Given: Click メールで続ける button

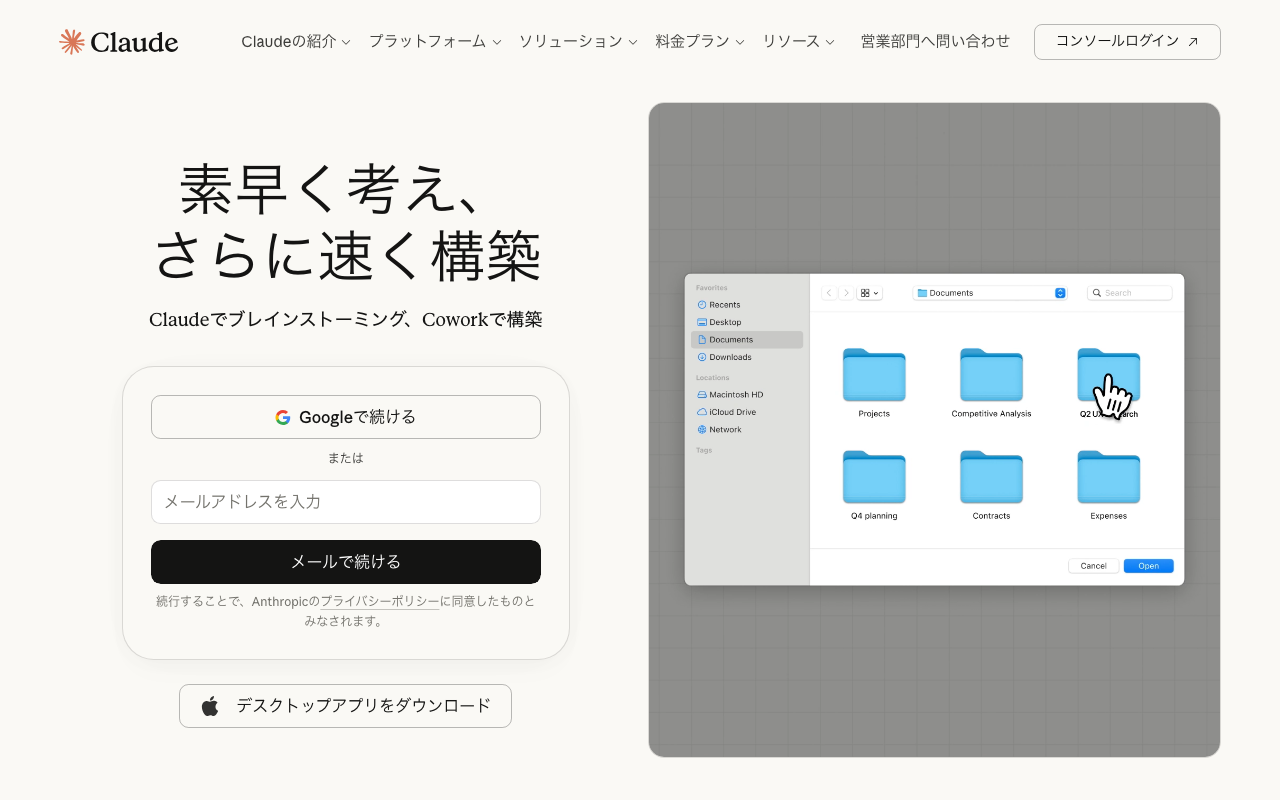Looking at the screenshot, I should pos(346,562).
